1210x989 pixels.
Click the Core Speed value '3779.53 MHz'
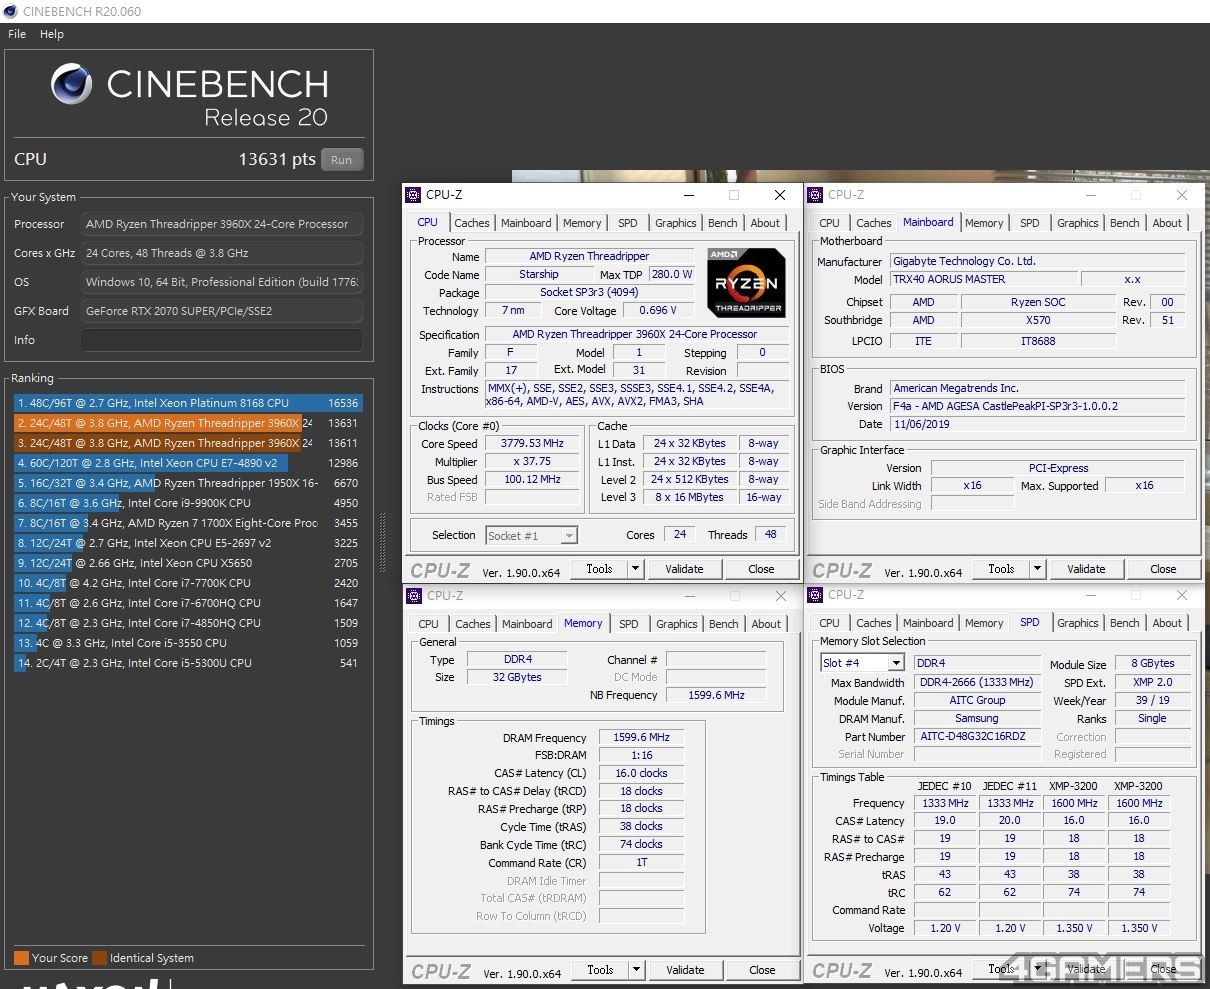[534, 444]
